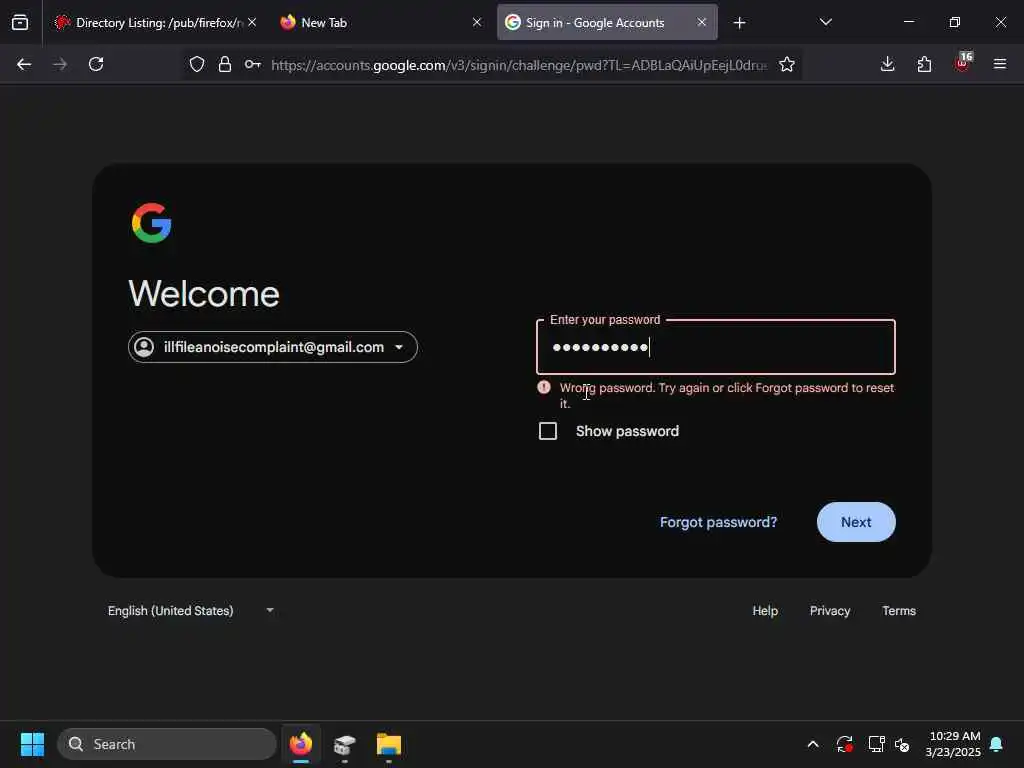The height and width of the screenshot is (768, 1024).
Task: Open the muted volume tray icon
Action: [902, 744]
